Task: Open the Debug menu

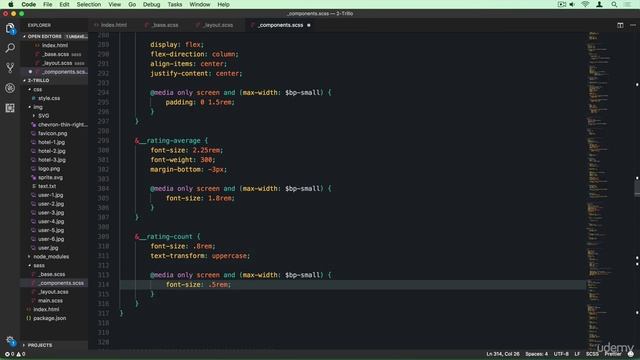Action: coord(151,4)
